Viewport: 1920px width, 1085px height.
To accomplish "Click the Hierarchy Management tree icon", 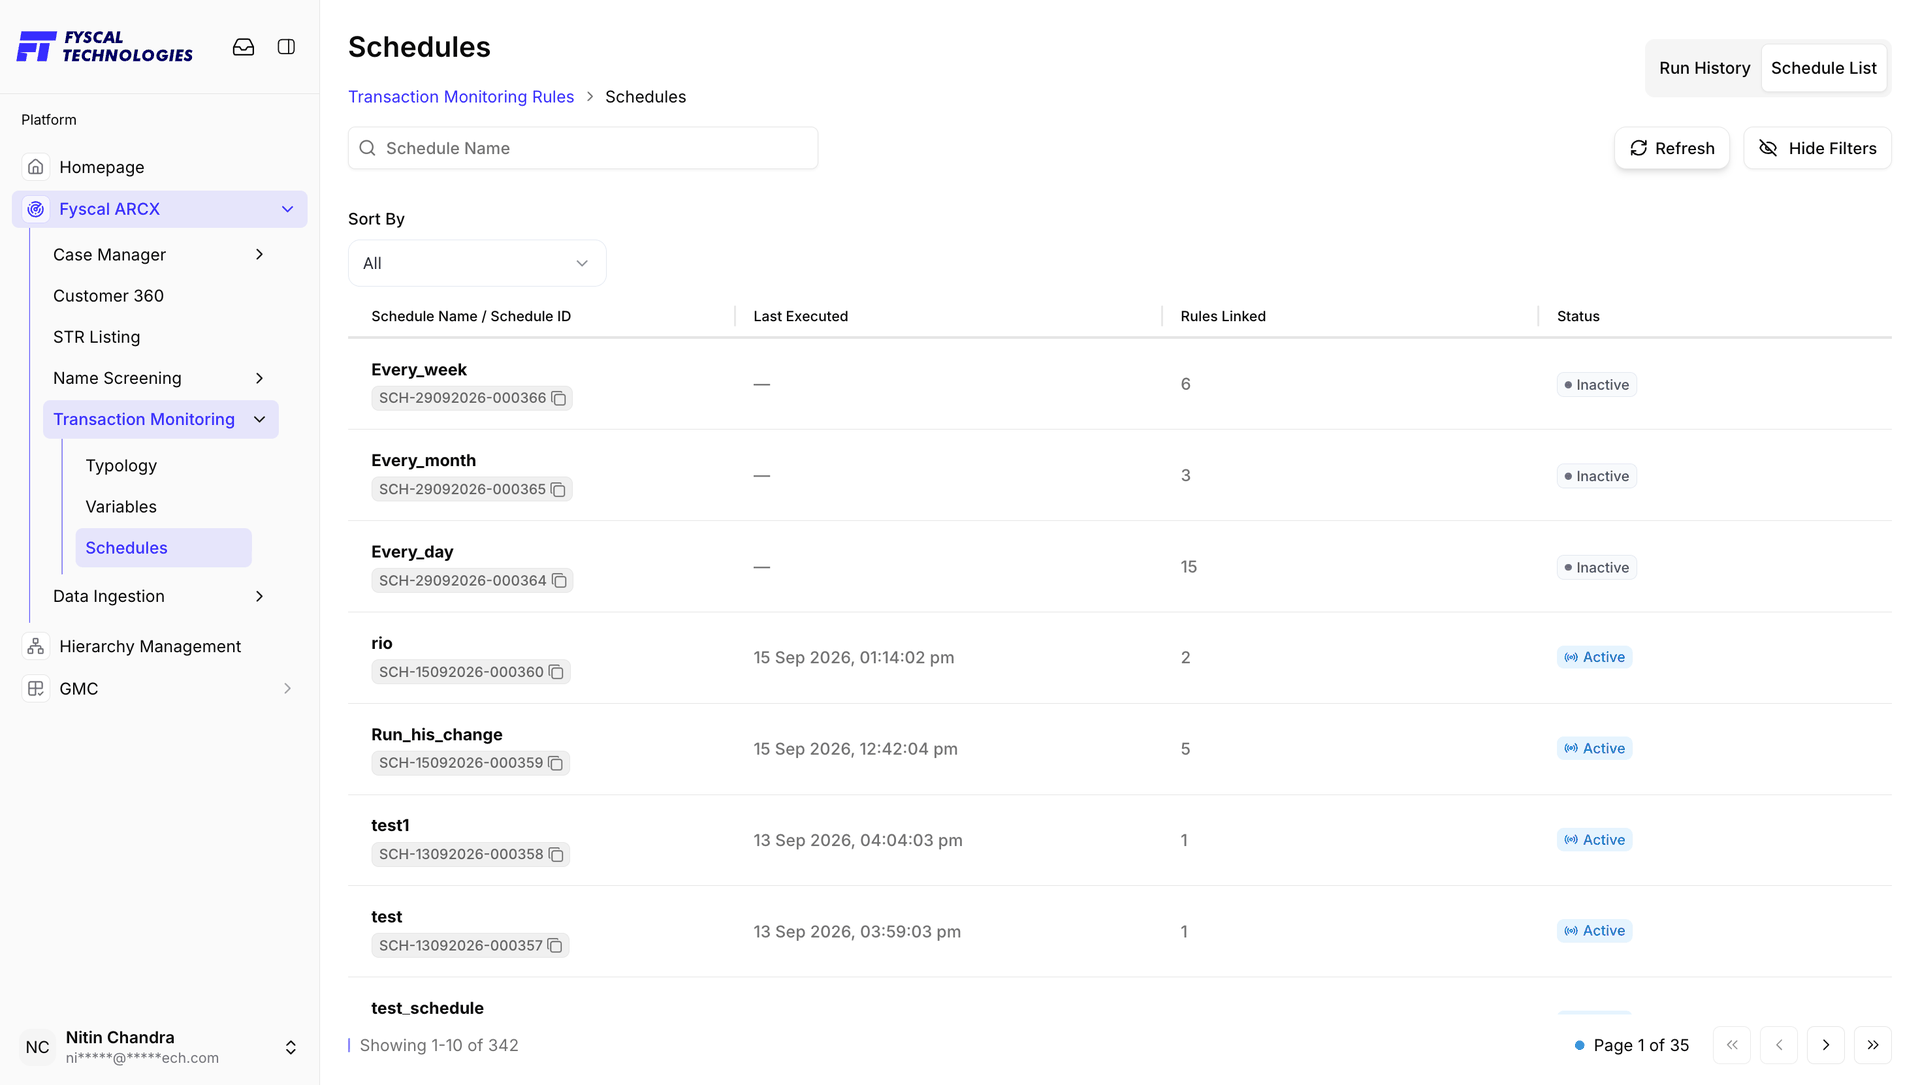I will click(36, 646).
